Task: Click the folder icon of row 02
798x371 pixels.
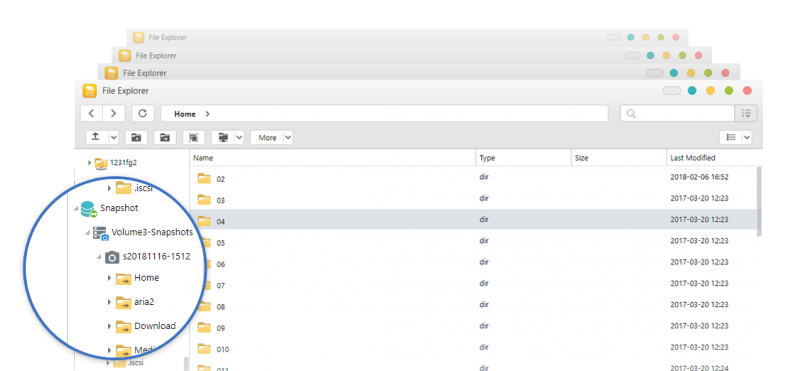Action: tap(204, 178)
